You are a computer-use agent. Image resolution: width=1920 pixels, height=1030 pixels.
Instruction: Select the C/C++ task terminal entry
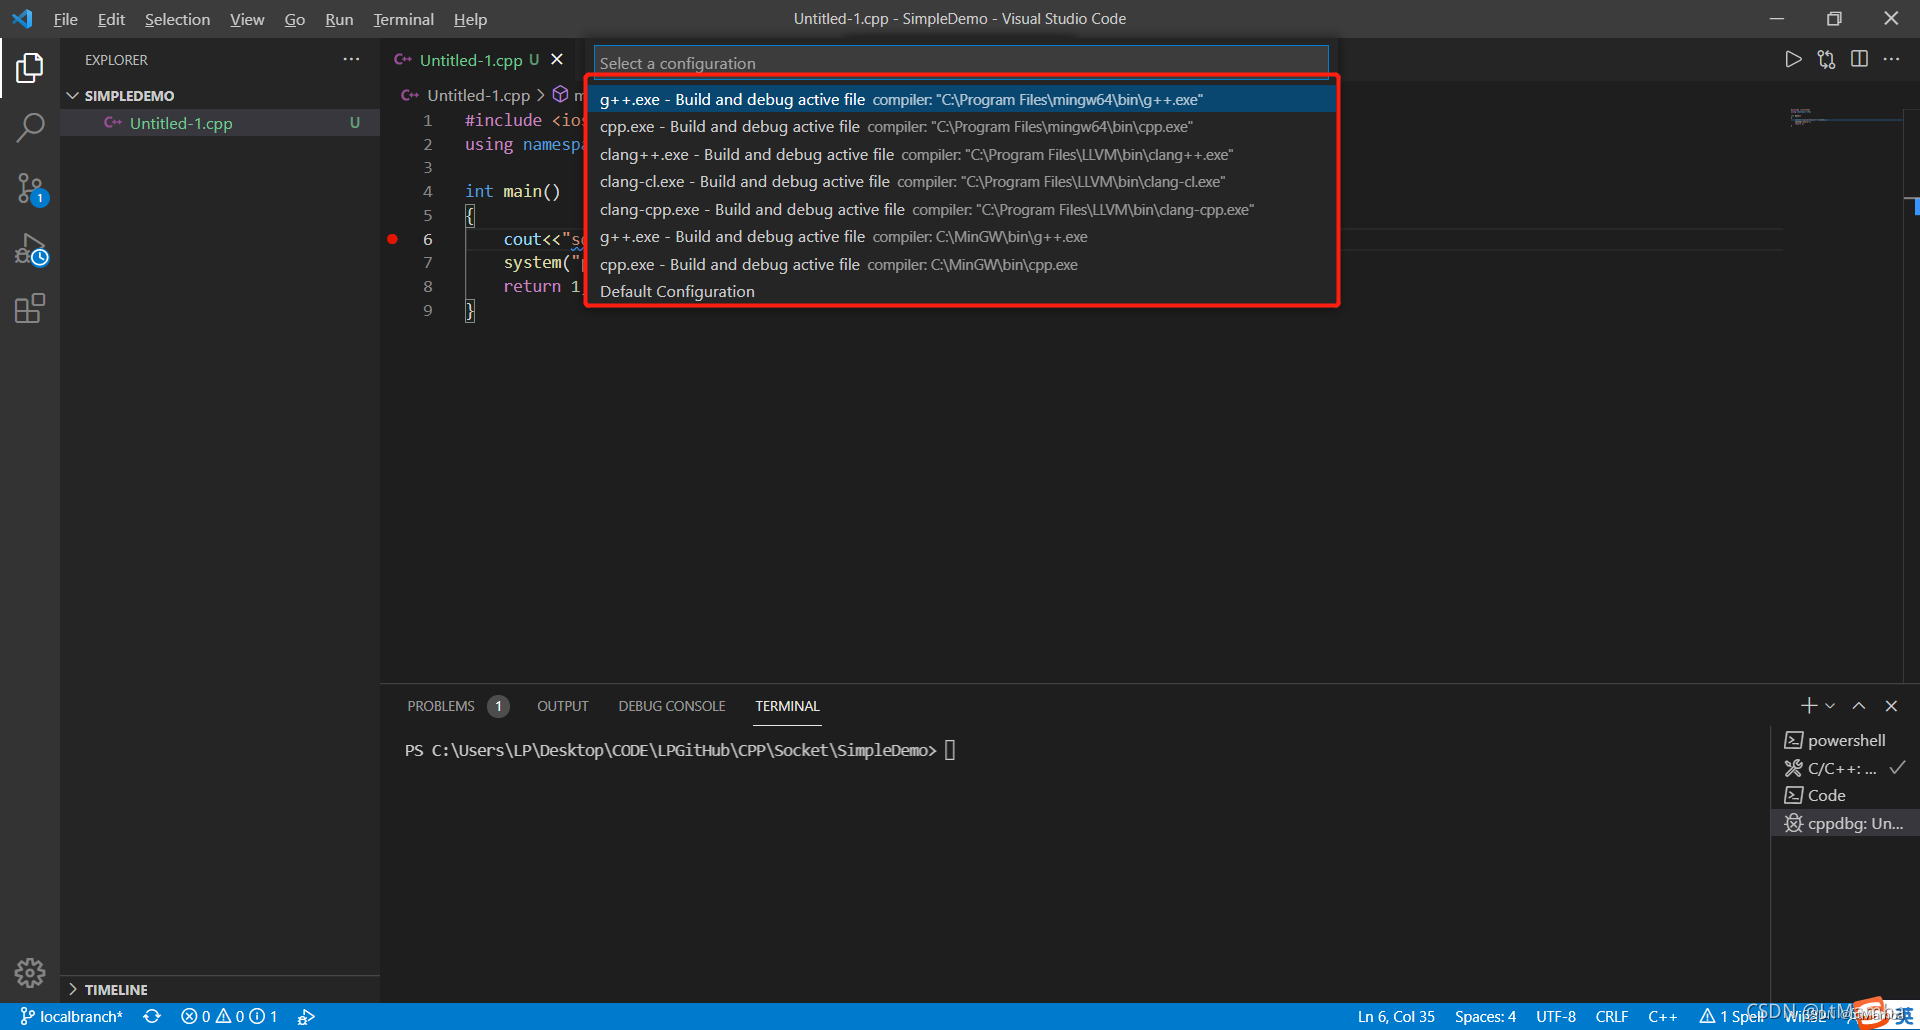(1844, 768)
